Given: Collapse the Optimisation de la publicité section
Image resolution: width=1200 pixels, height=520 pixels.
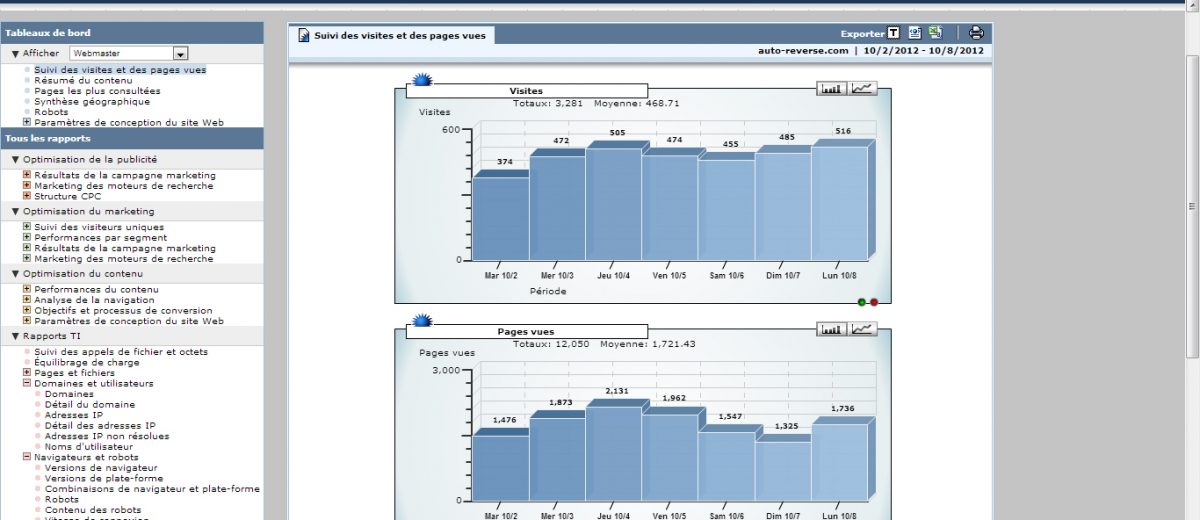Looking at the screenshot, I should pos(16,159).
